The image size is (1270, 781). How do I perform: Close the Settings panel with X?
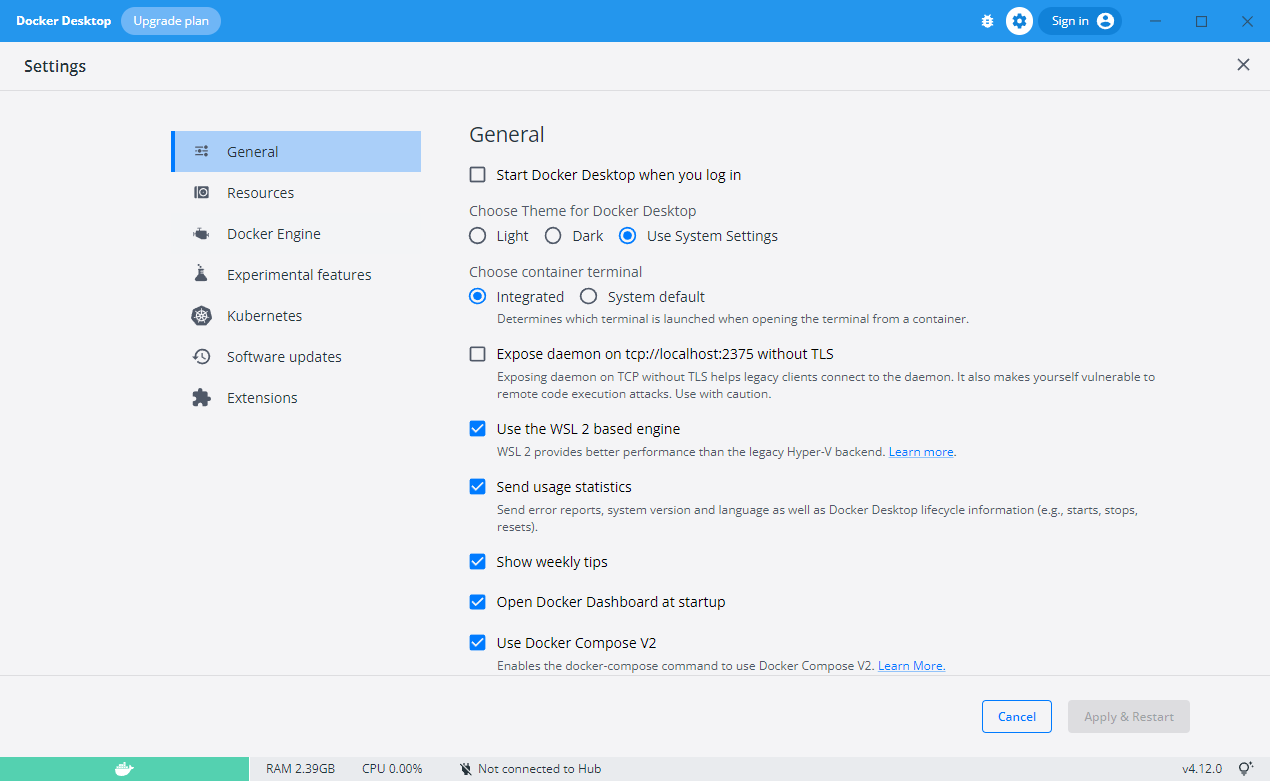(1243, 65)
